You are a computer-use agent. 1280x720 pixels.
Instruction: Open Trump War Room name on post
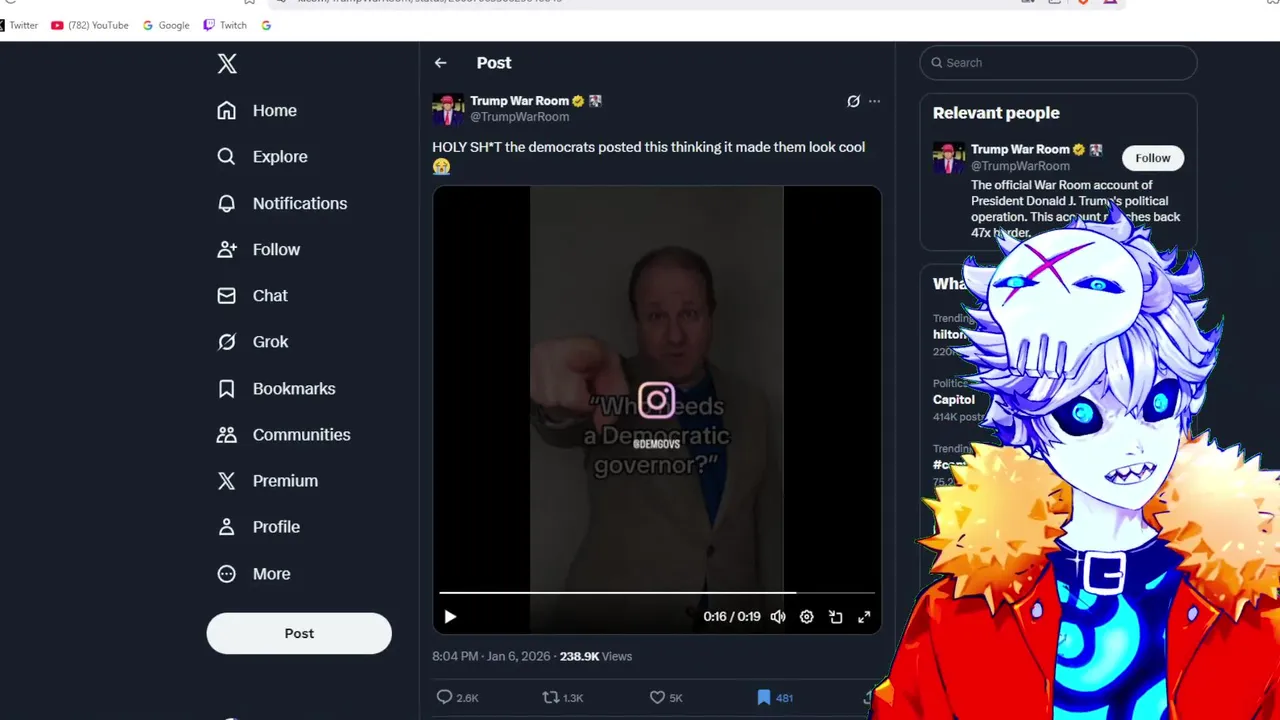coord(519,101)
